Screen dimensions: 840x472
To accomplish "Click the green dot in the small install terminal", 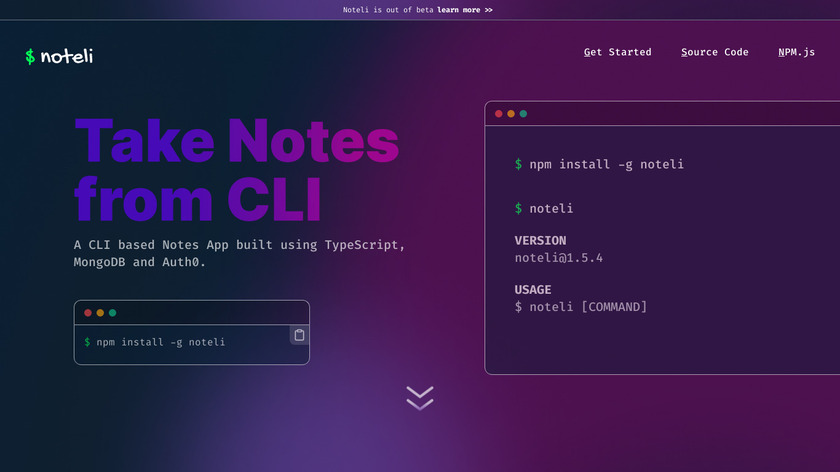I will coord(112,313).
